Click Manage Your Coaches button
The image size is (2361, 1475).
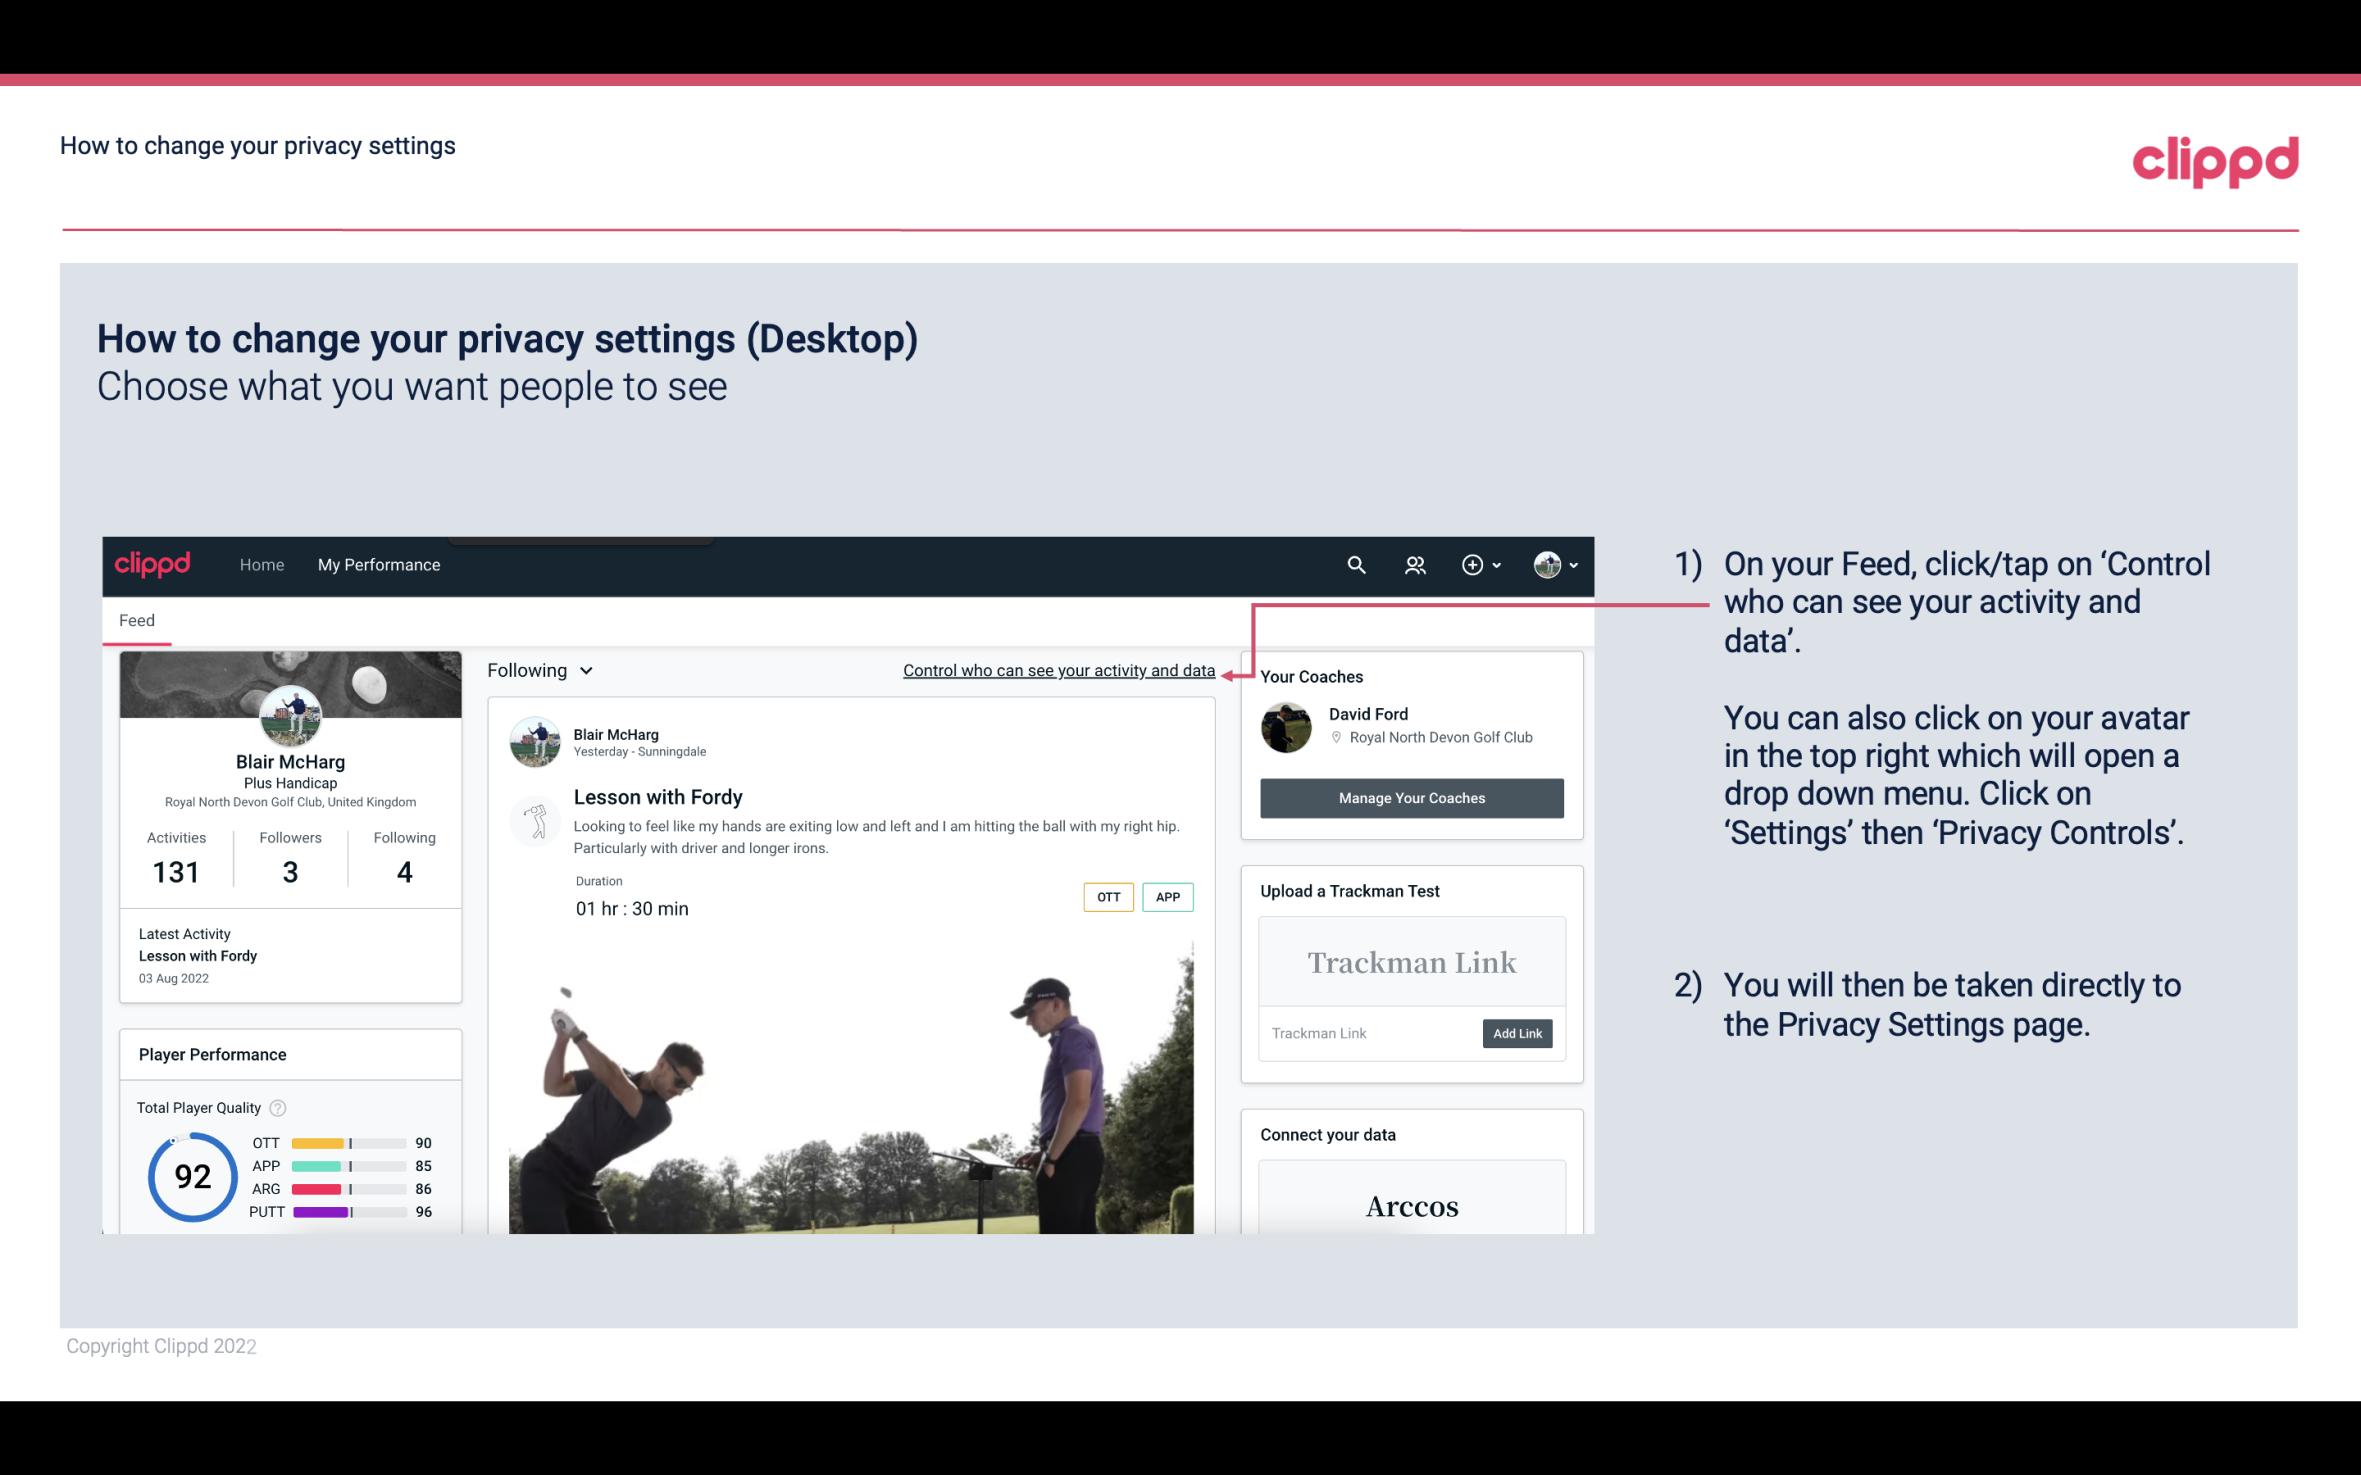click(1410, 797)
